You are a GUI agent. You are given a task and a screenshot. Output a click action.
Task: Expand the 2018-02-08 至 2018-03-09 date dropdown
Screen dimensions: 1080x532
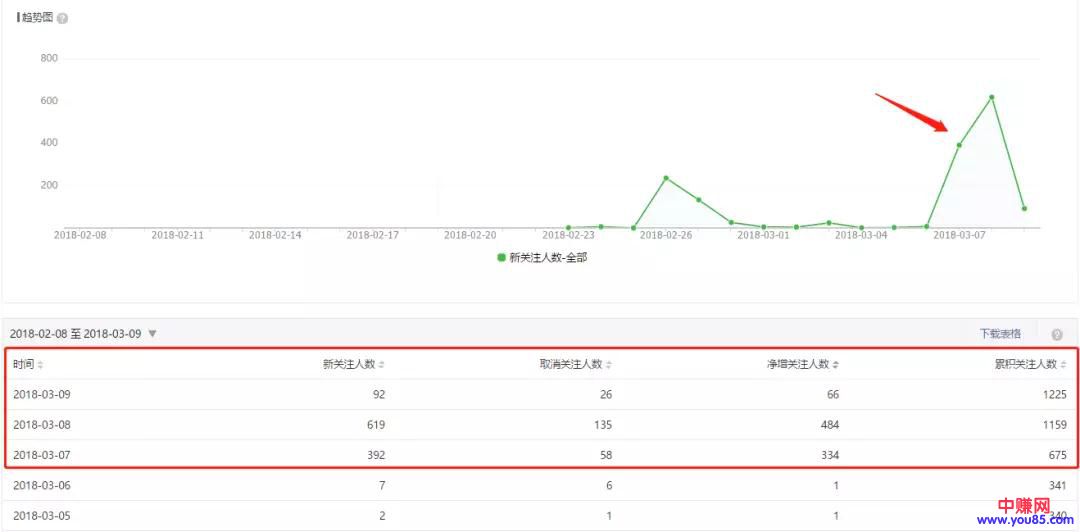[152, 333]
